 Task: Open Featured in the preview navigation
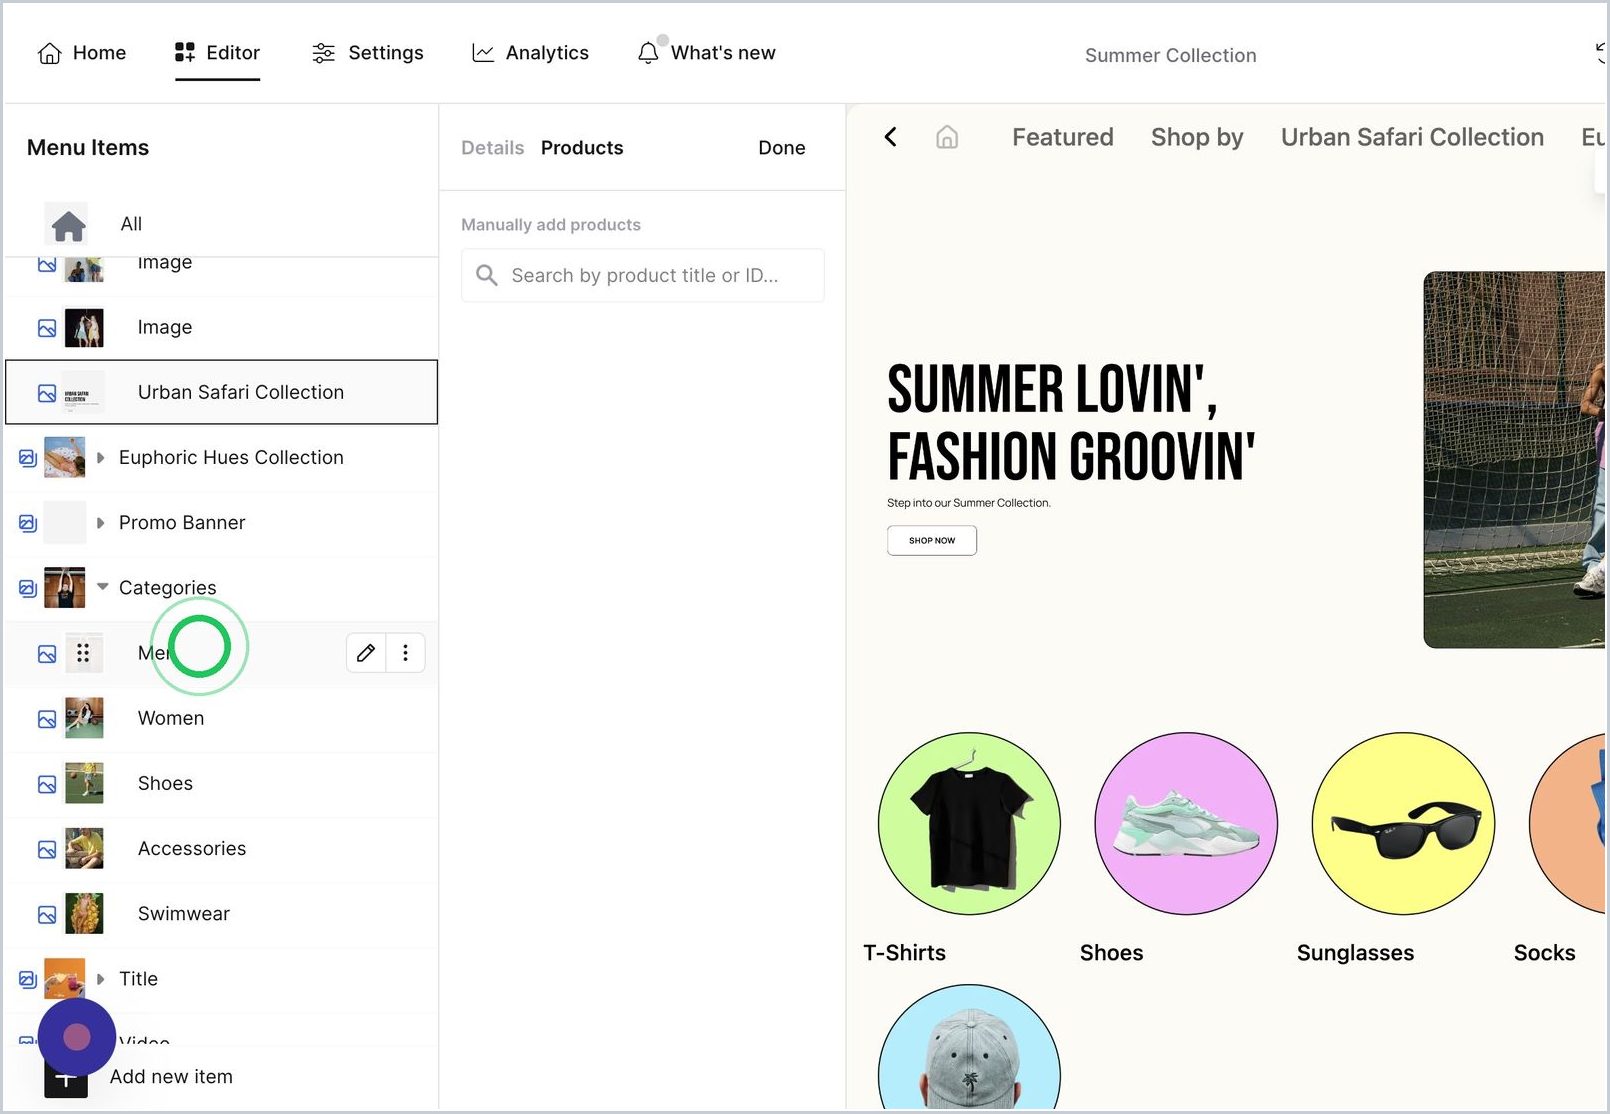tap(1062, 137)
